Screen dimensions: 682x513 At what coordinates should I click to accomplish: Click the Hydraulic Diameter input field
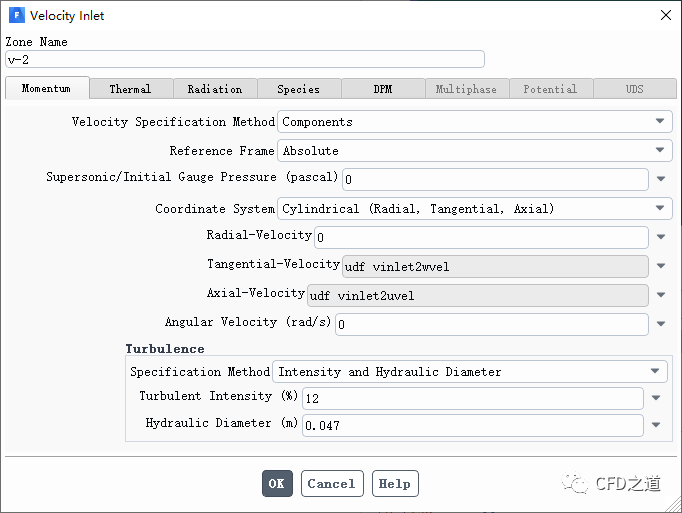472,426
